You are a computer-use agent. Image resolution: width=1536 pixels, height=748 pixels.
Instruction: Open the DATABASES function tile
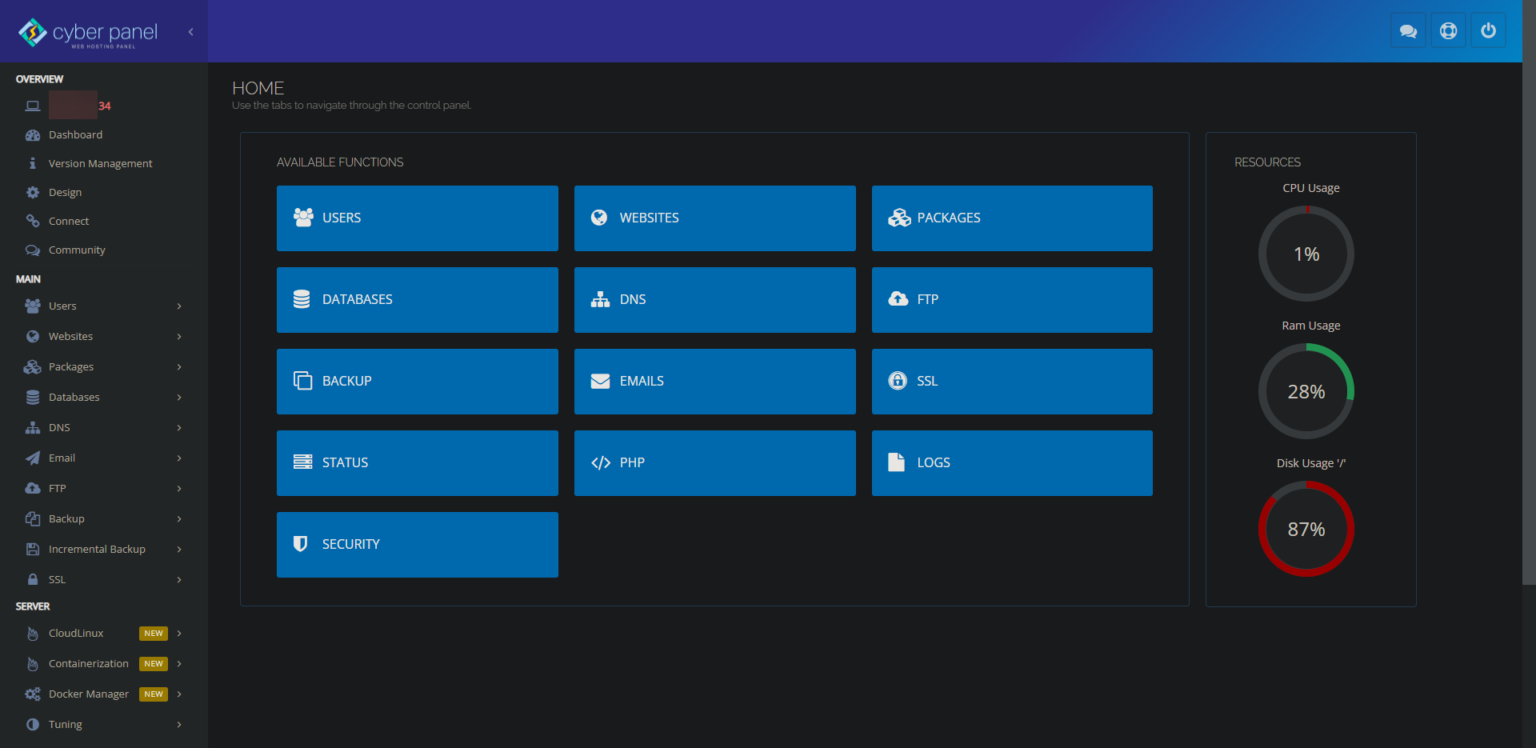click(417, 299)
